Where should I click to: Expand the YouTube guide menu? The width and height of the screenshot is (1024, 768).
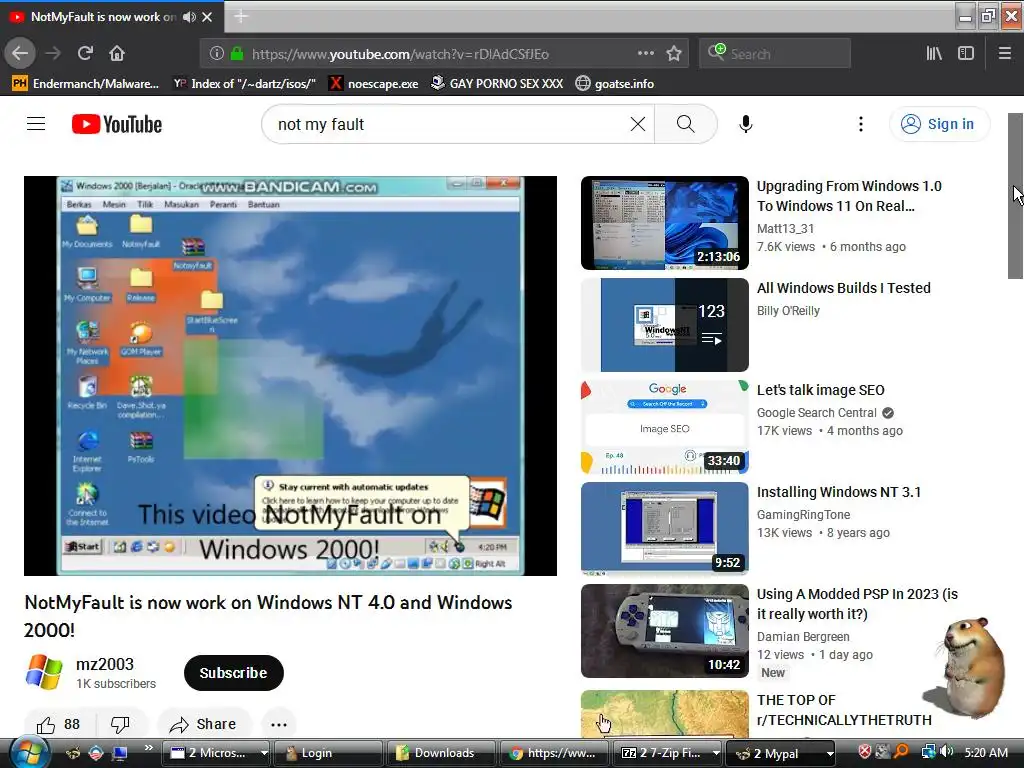[x=36, y=124]
